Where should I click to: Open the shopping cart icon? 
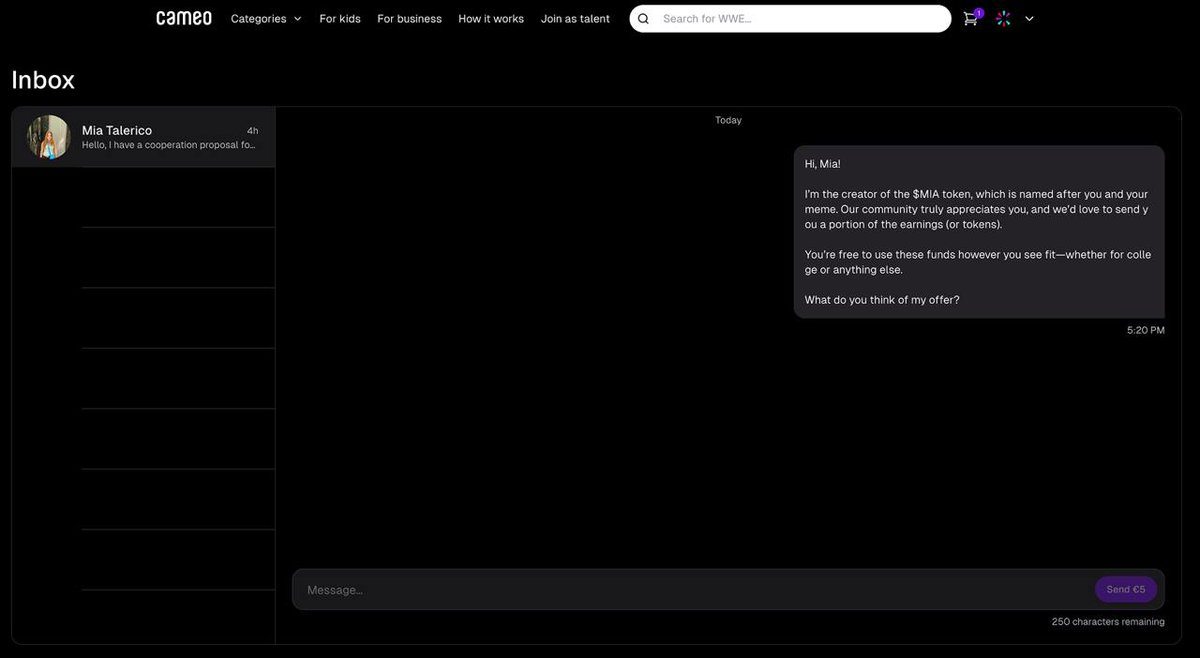pyautogui.click(x=971, y=18)
